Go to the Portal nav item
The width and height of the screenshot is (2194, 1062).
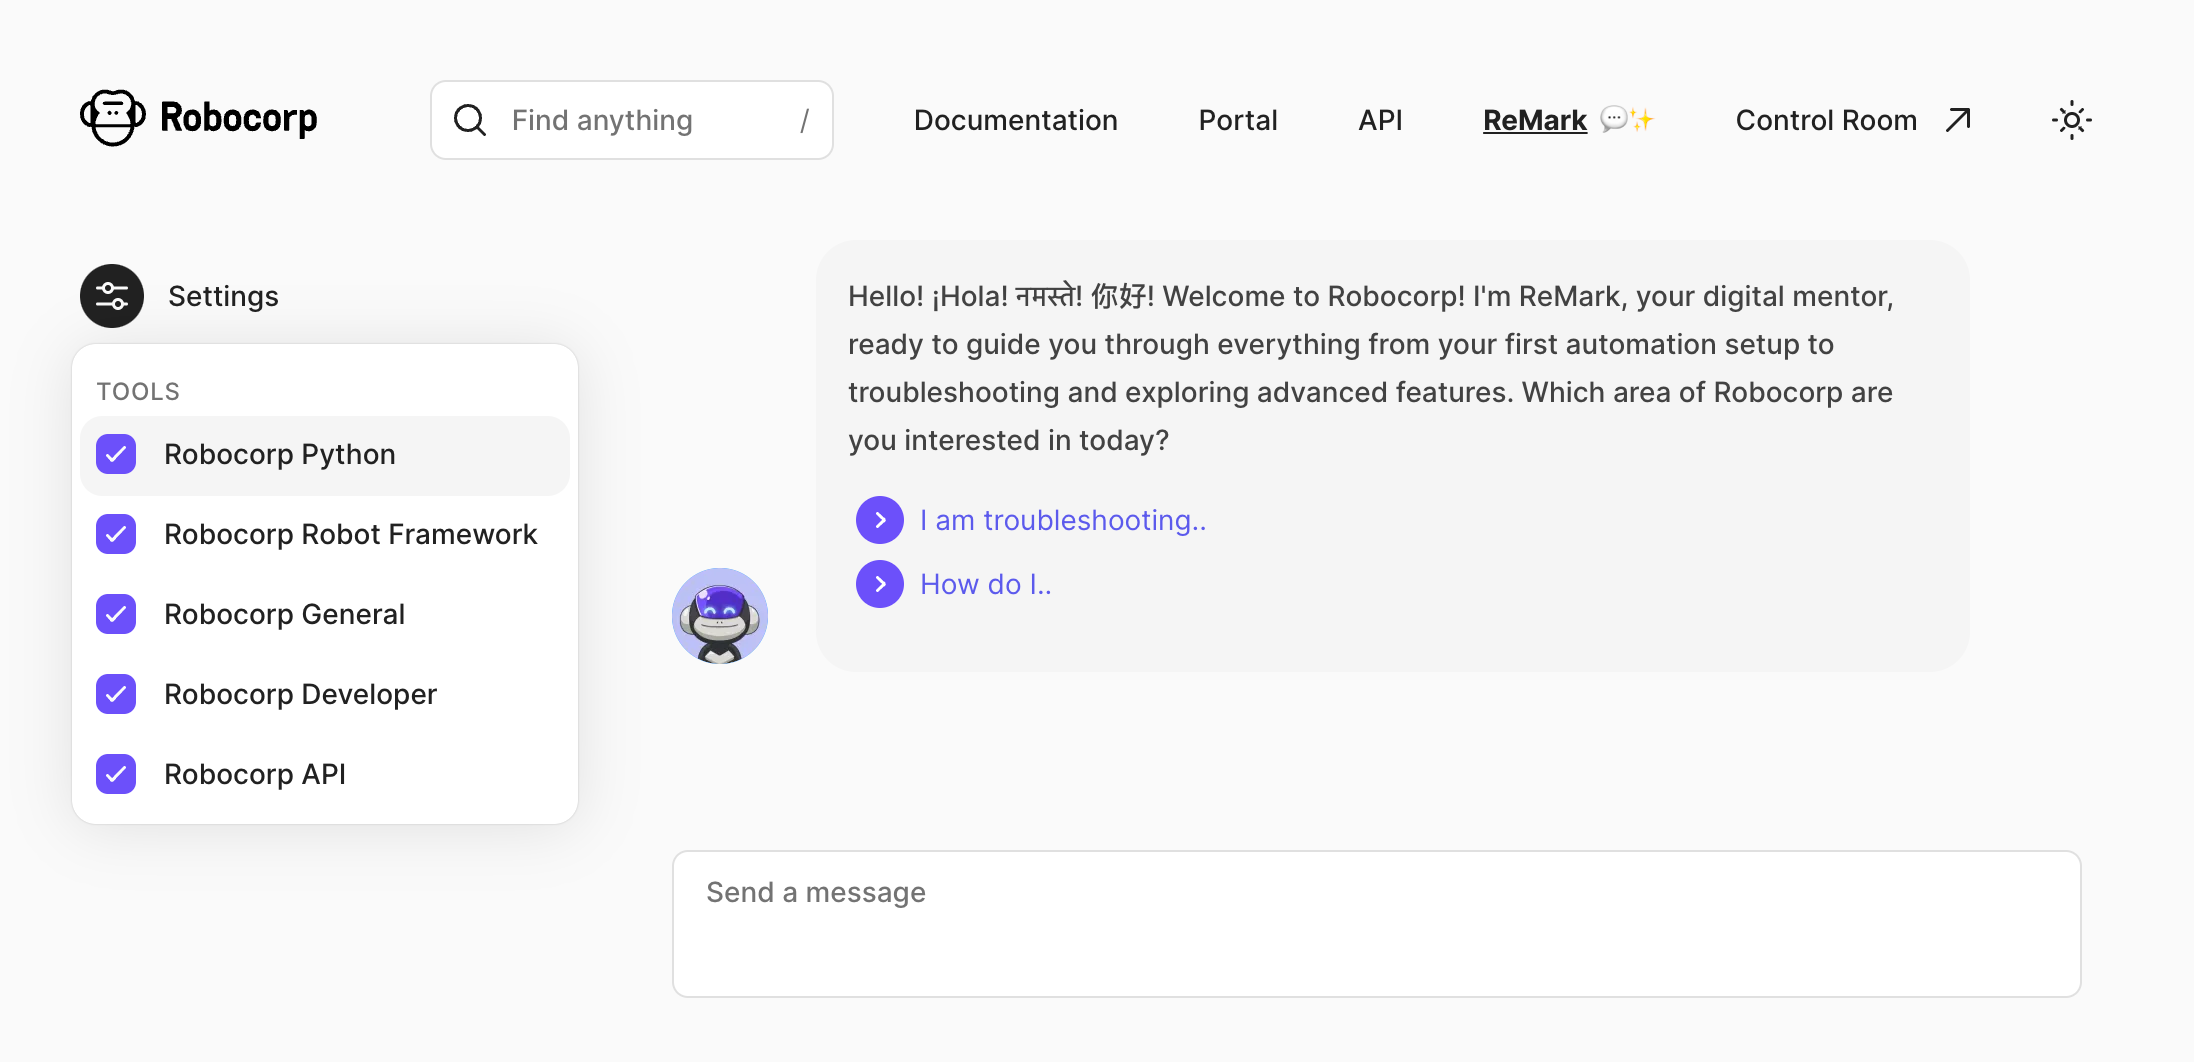click(x=1238, y=120)
